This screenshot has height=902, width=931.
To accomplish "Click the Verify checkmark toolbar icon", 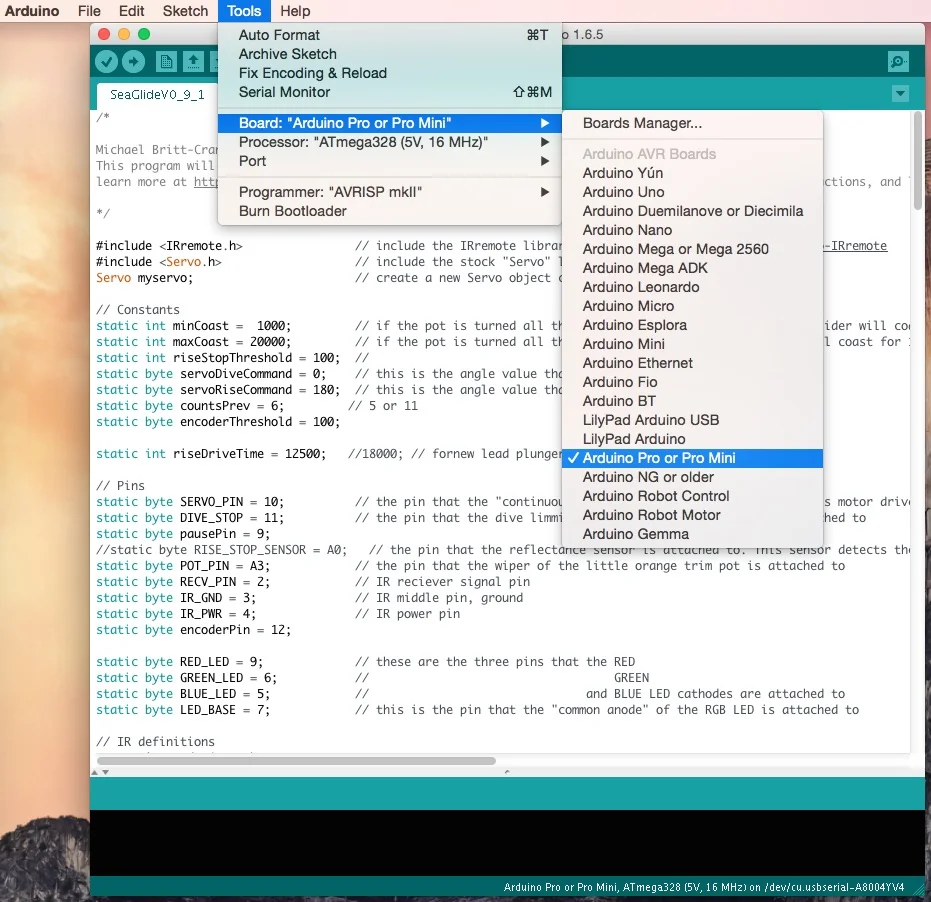I will pyautogui.click(x=107, y=61).
